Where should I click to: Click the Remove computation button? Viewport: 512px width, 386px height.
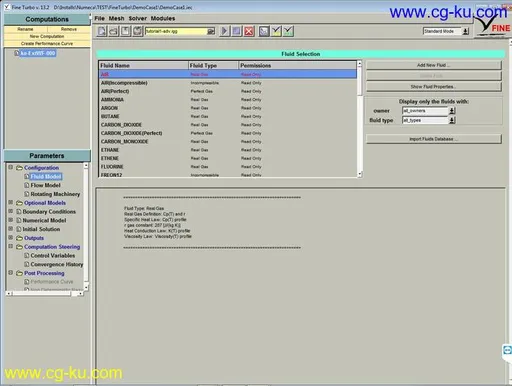pyautogui.click(x=69, y=29)
